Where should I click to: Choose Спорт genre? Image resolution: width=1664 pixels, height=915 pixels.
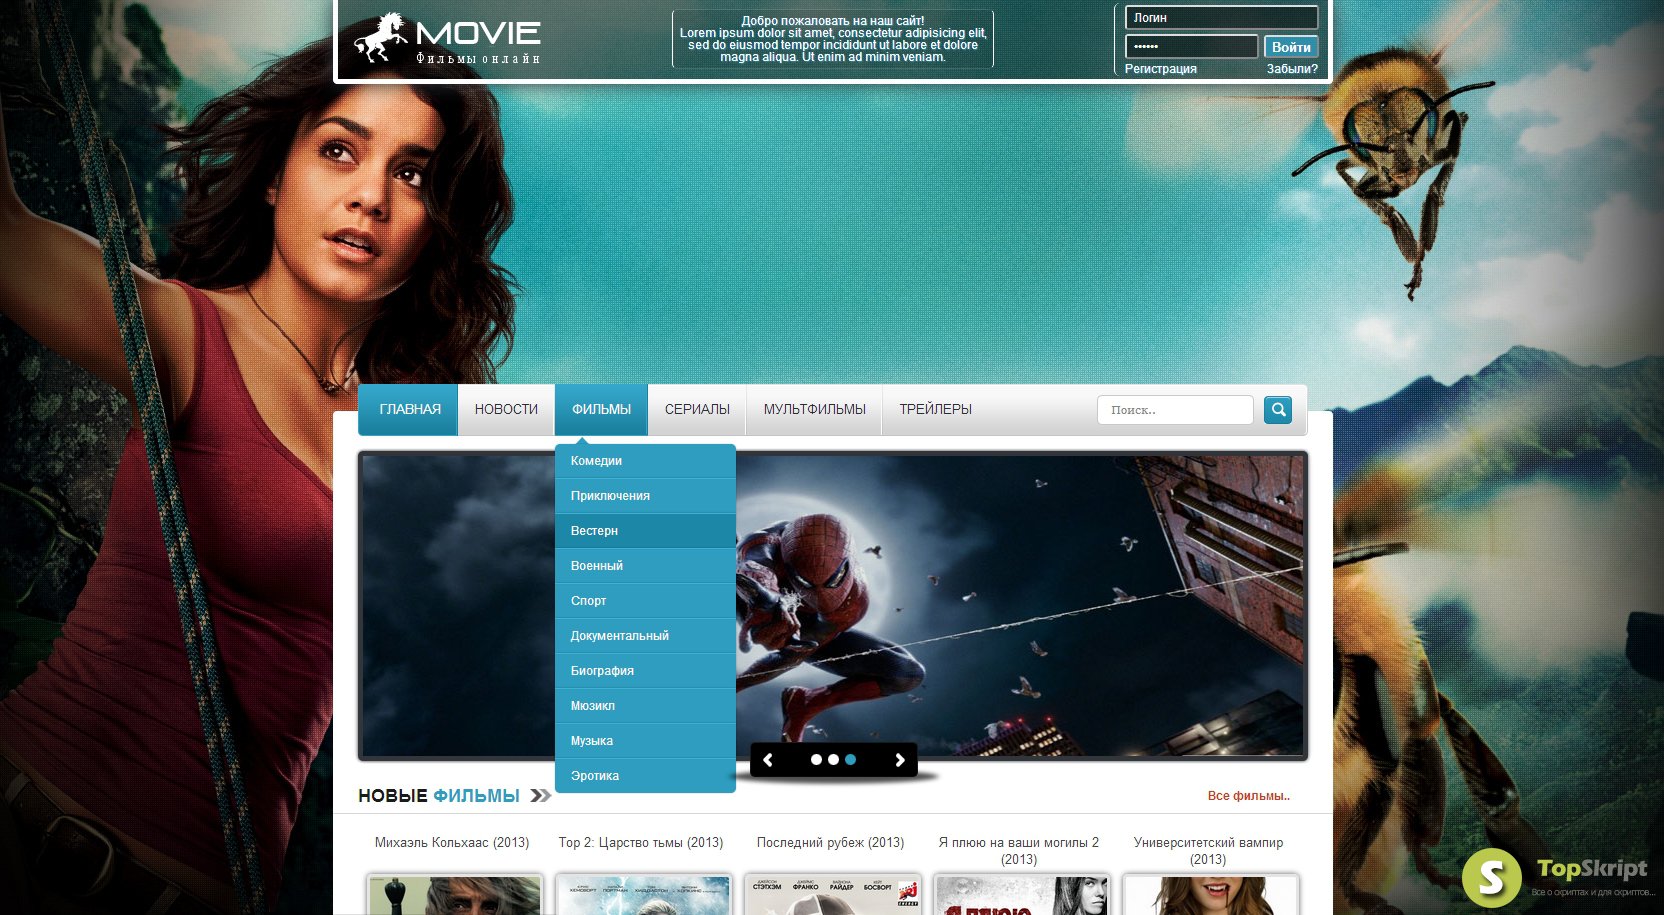(x=645, y=601)
